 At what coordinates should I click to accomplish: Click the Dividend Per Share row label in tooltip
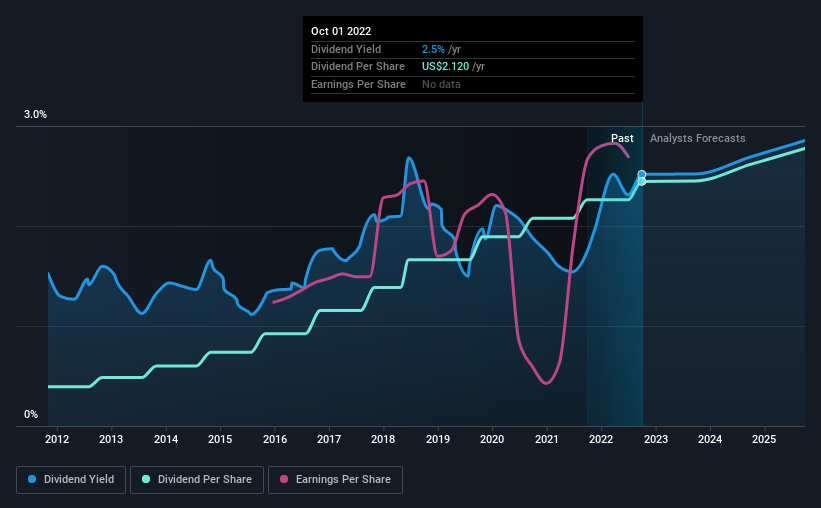click(x=358, y=67)
